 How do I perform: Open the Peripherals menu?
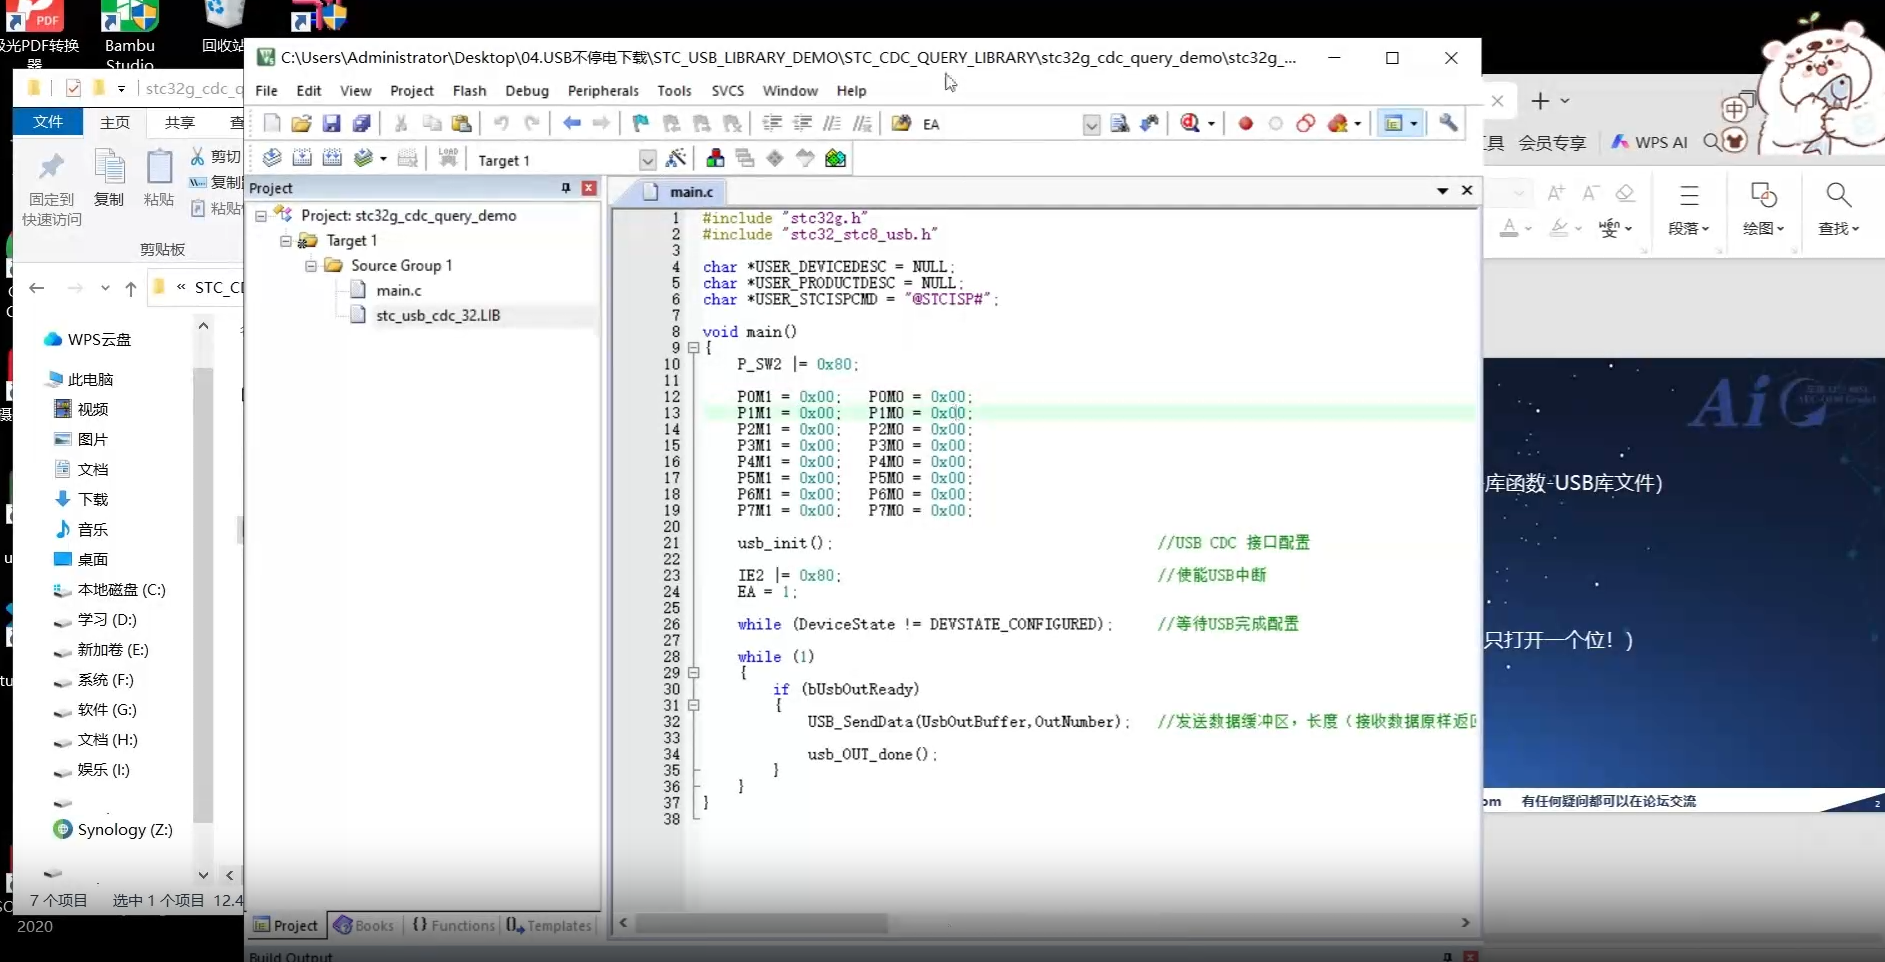pos(603,90)
